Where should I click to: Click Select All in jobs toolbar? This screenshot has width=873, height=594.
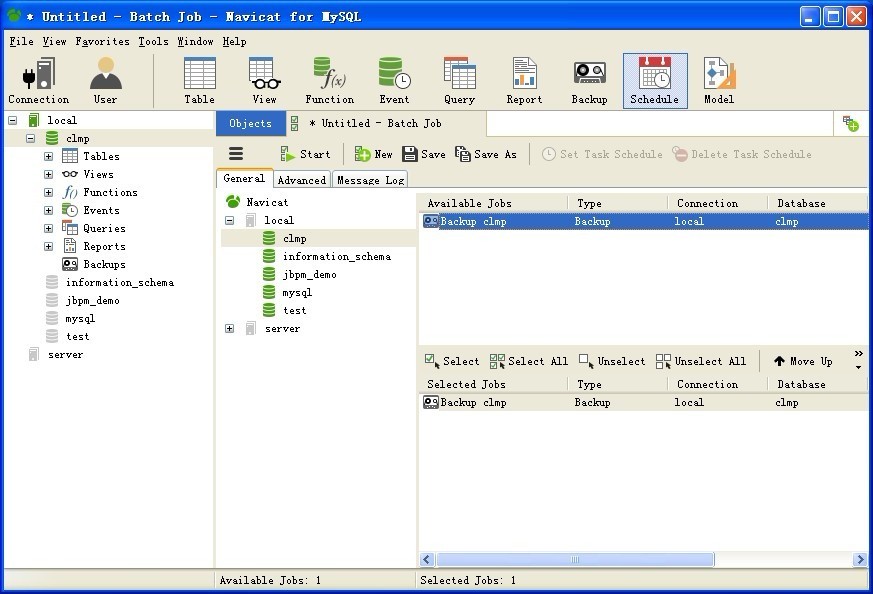point(529,361)
